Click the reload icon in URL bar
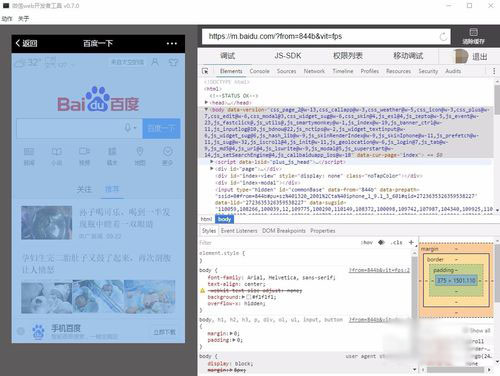 coord(443,37)
